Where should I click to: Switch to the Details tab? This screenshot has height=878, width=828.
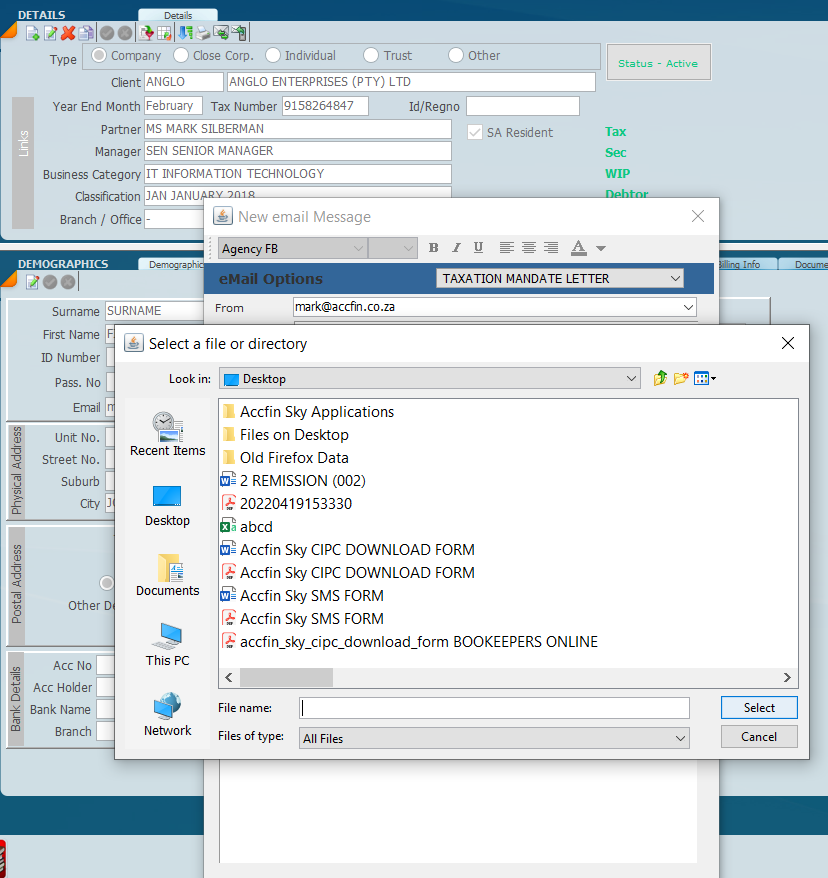[x=177, y=16]
